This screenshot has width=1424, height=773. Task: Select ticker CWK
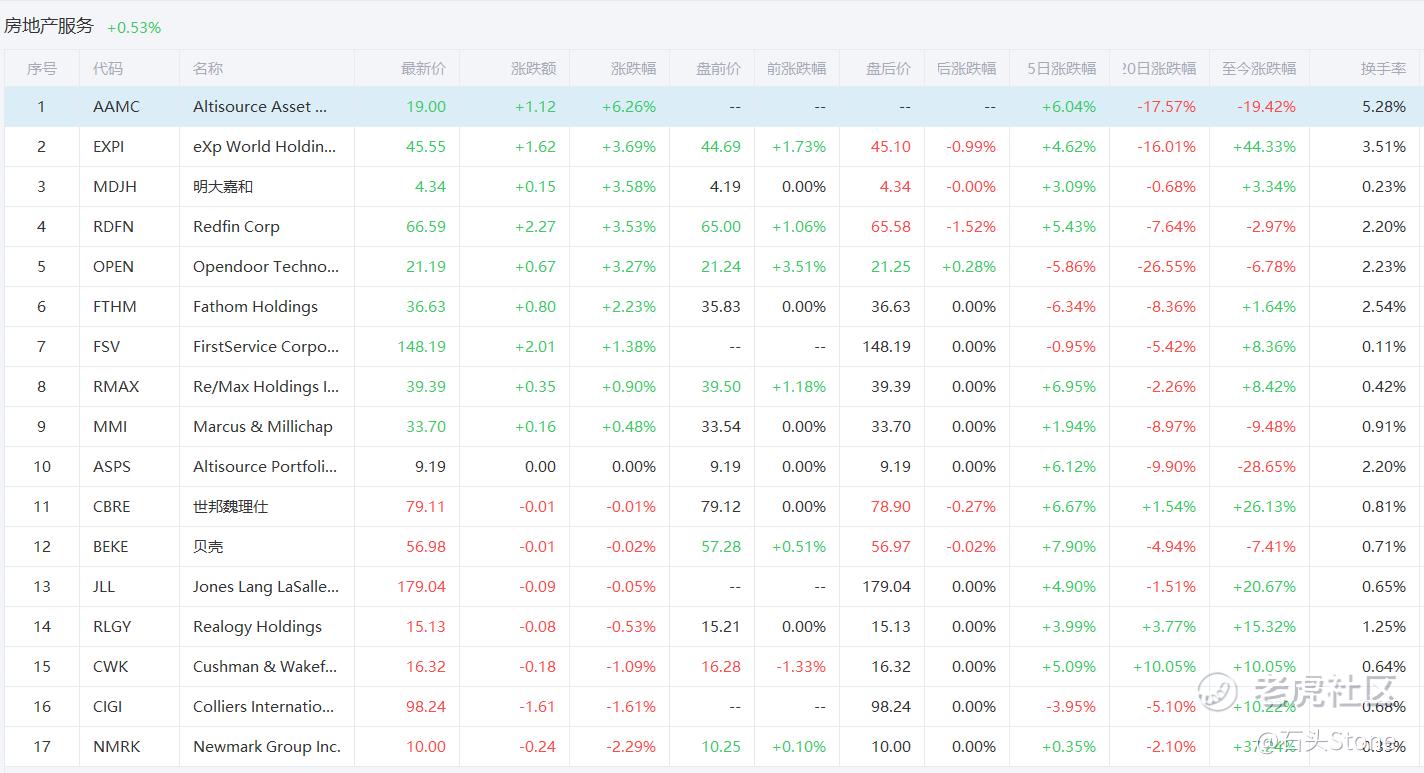click(110, 667)
